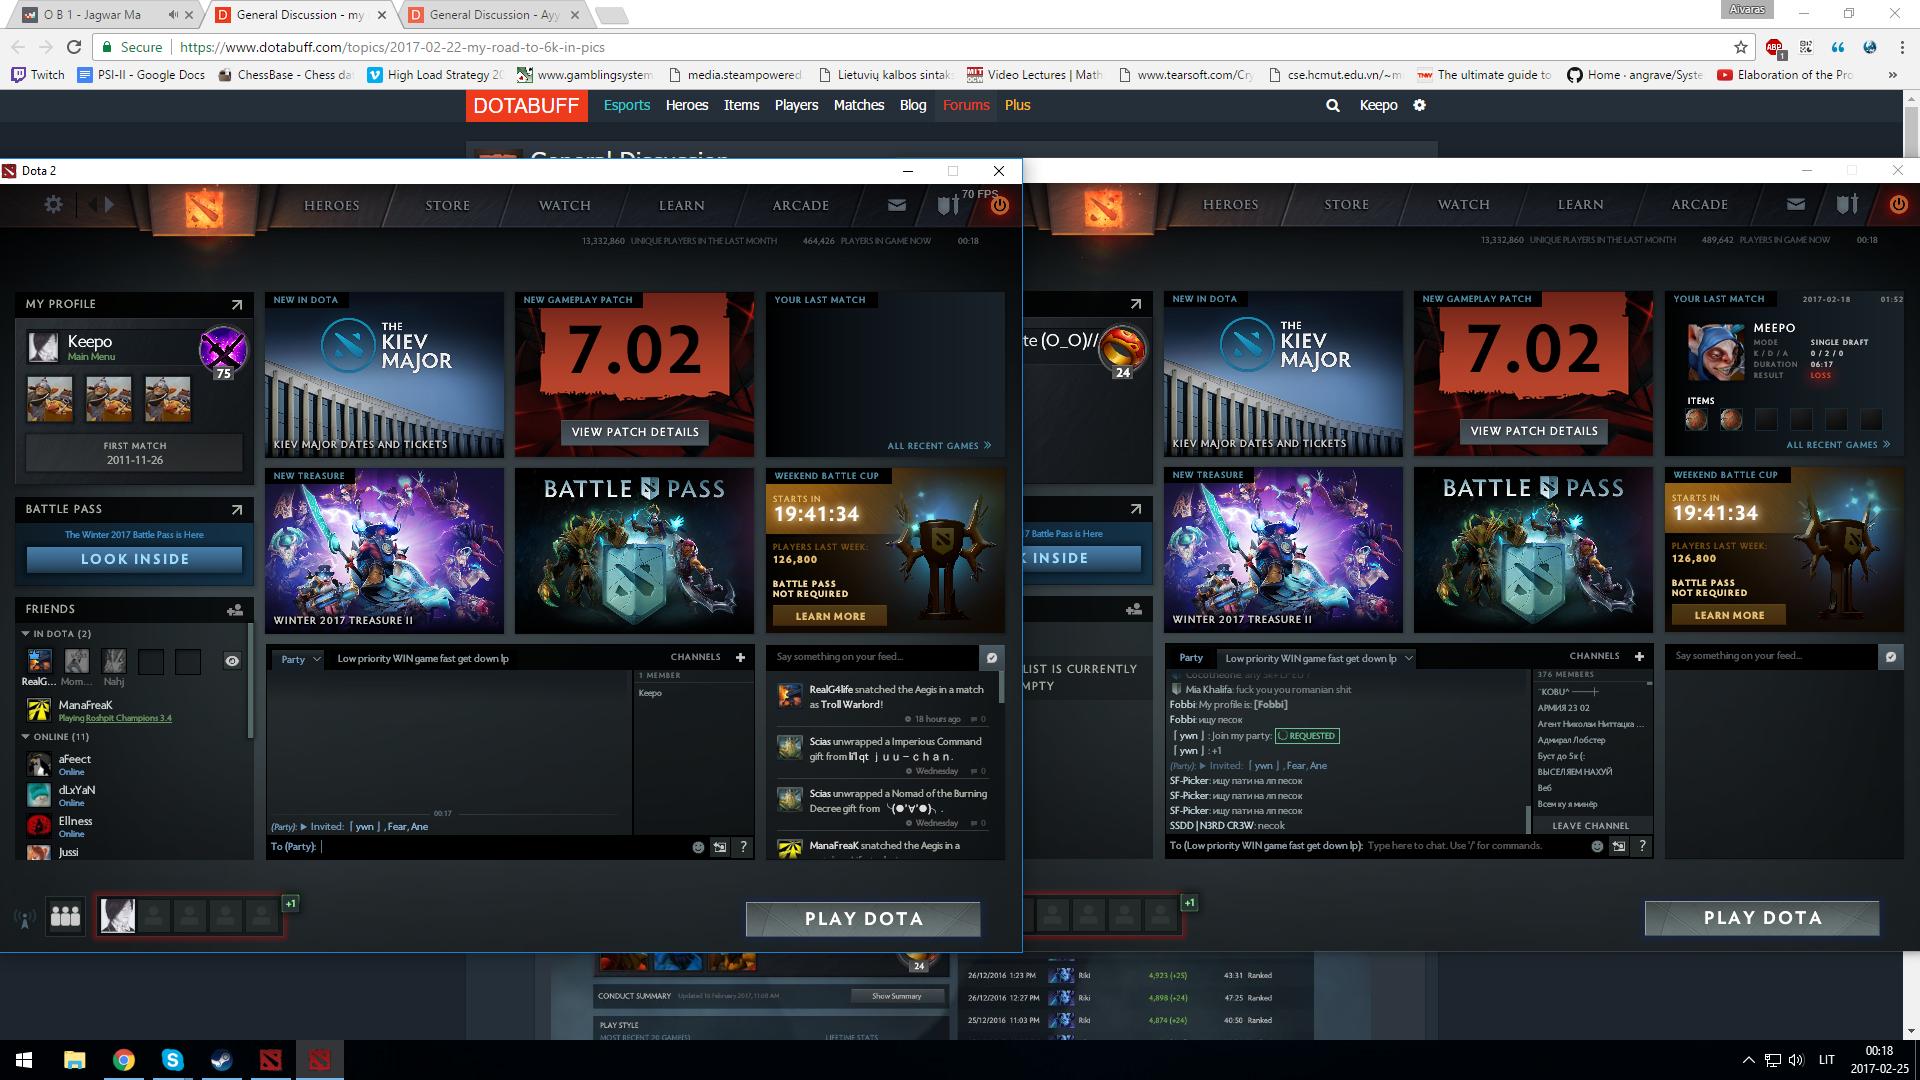The image size is (1920, 1080).
Task: Open emoticon picker in rear window chat
Action: tap(1597, 846)
